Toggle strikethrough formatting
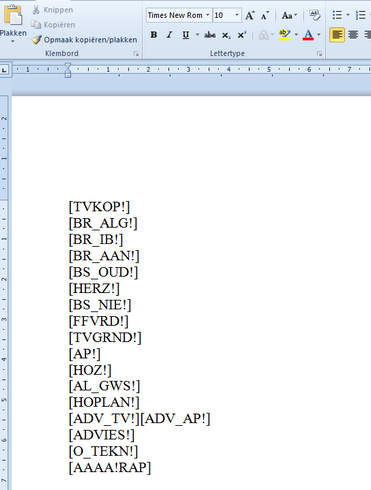 coord(210,35)
